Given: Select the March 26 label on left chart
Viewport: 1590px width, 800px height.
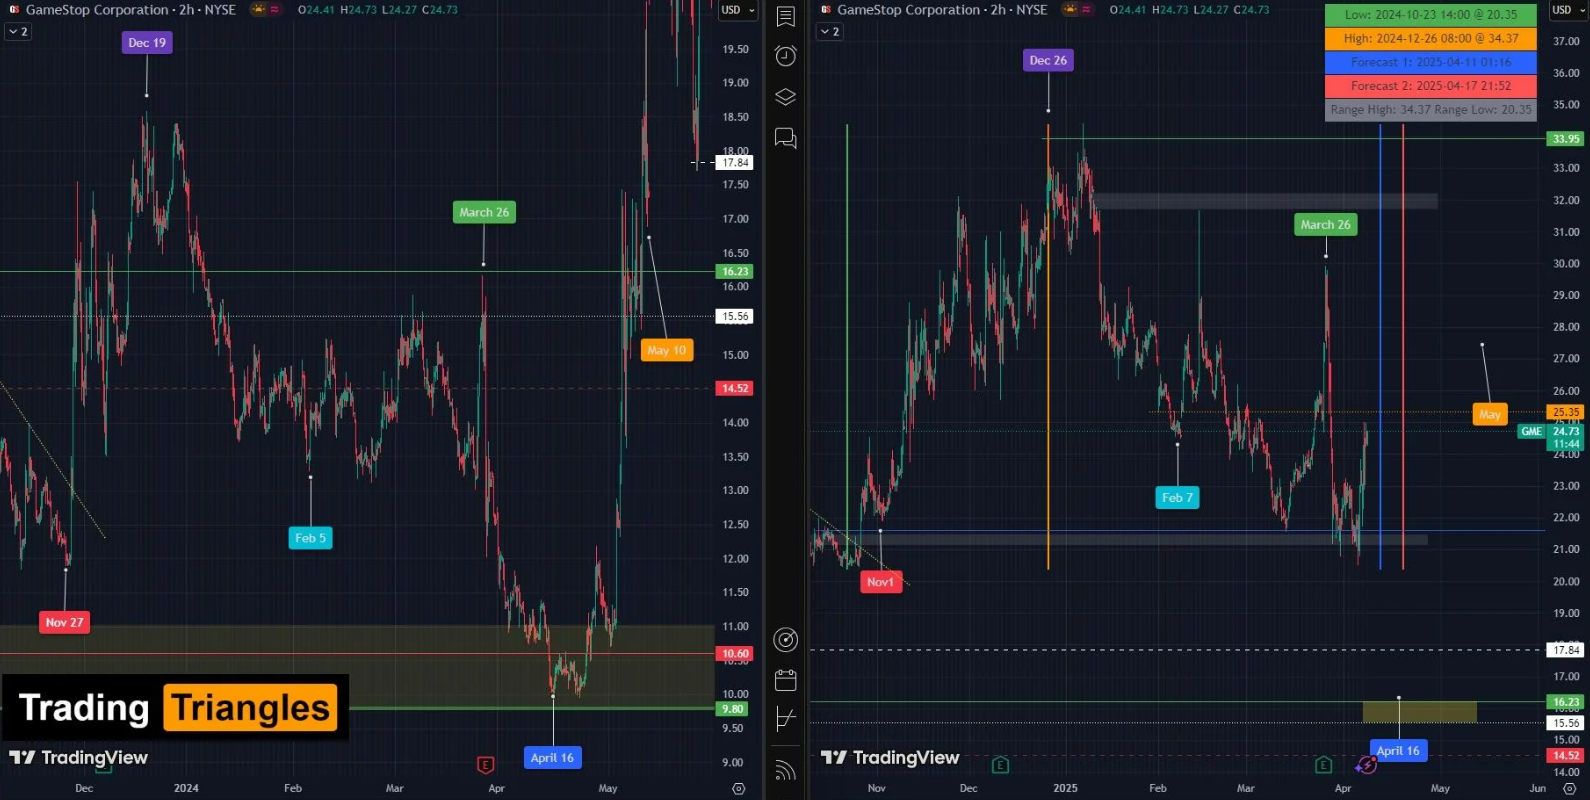Looking at the screenshot, I should [x=484, y=212].
